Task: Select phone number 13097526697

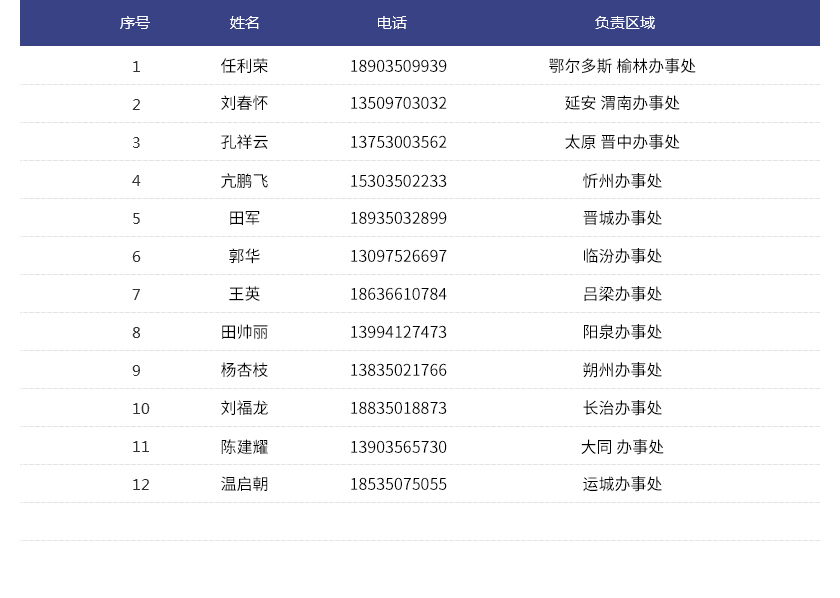Action: [x=398, y=256]
